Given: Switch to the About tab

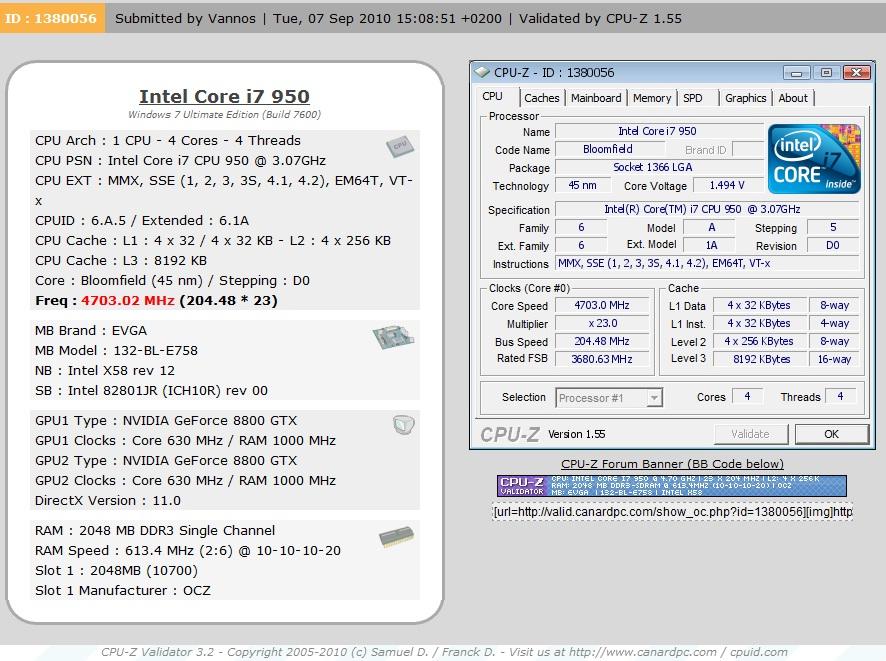Looking at the screenshot, I should [793, 98].
